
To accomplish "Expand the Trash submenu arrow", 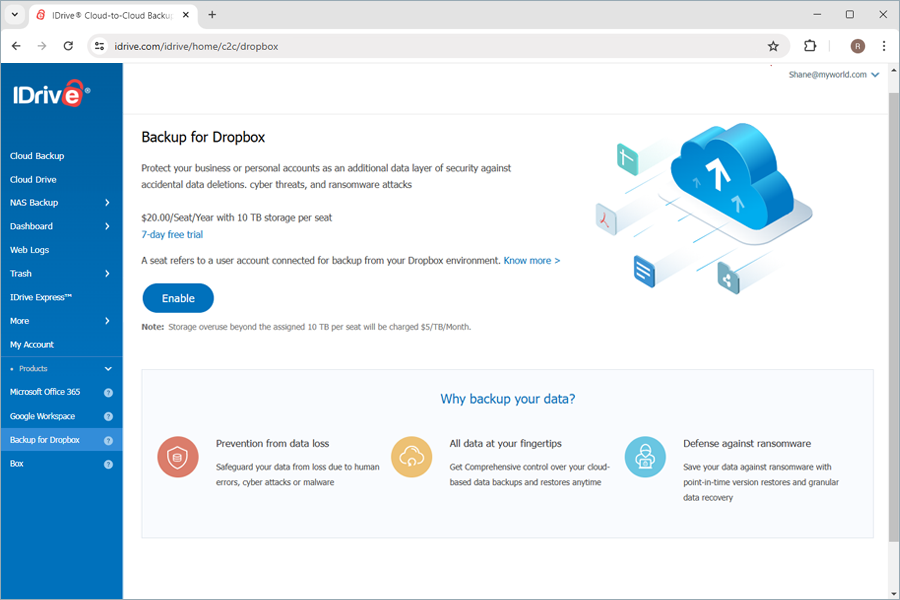I will click(x=107, y=274).
